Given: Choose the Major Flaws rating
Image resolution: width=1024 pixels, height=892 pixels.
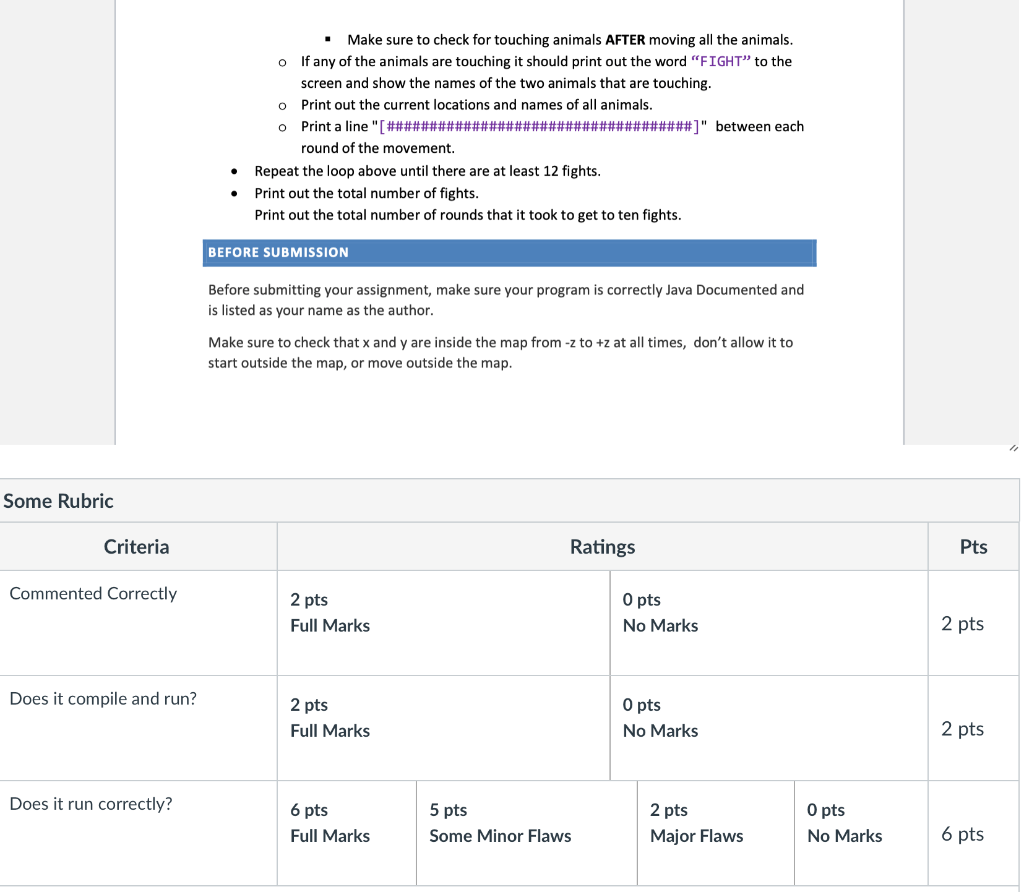Looking at the screenshot, I should 697,823.
